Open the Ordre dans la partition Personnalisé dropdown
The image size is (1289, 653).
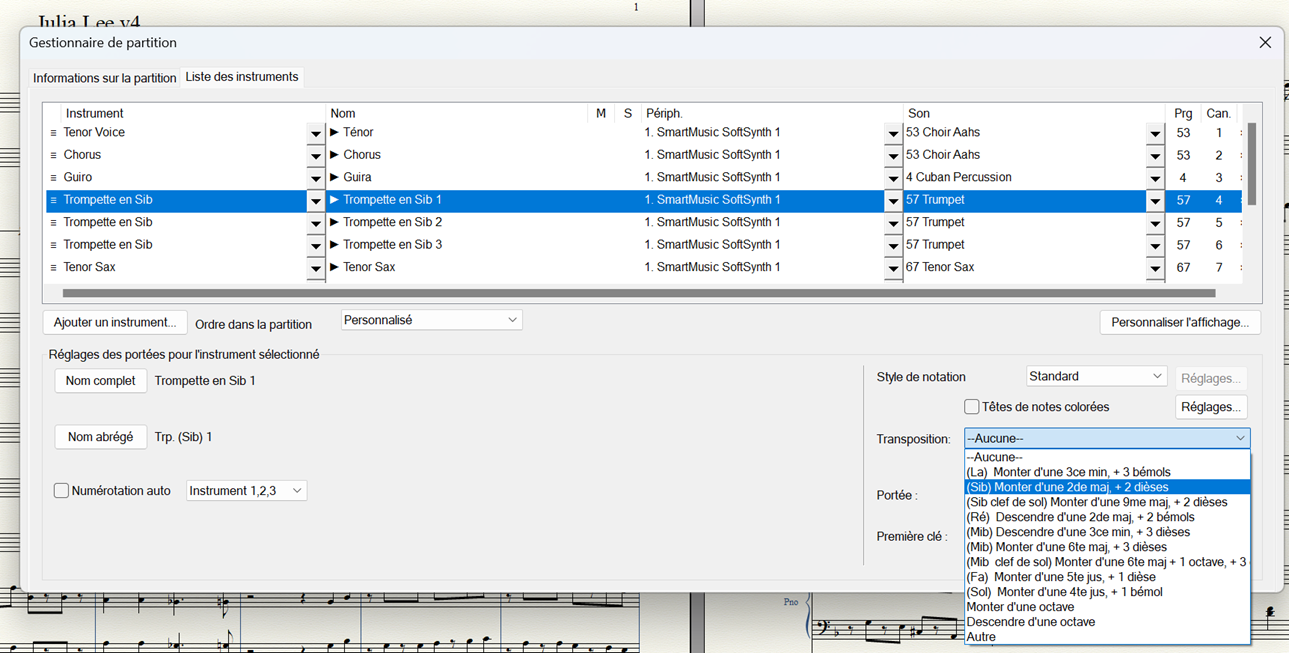431,321
